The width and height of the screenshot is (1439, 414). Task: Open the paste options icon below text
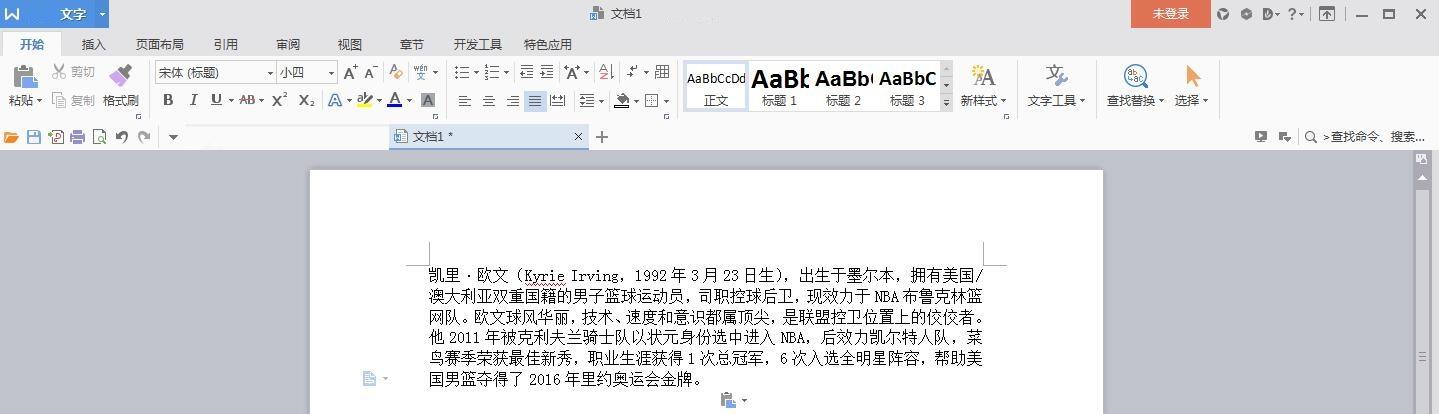(x=729, y=400)
